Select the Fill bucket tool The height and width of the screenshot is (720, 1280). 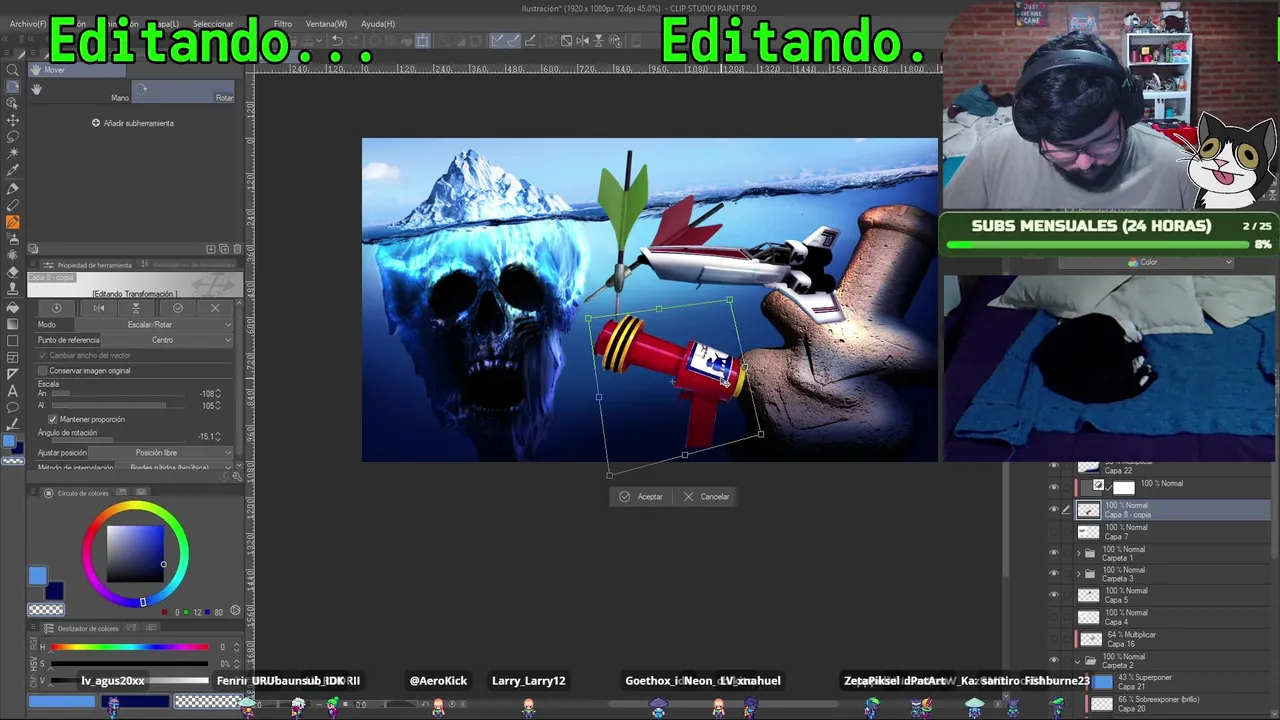(13, 306)
